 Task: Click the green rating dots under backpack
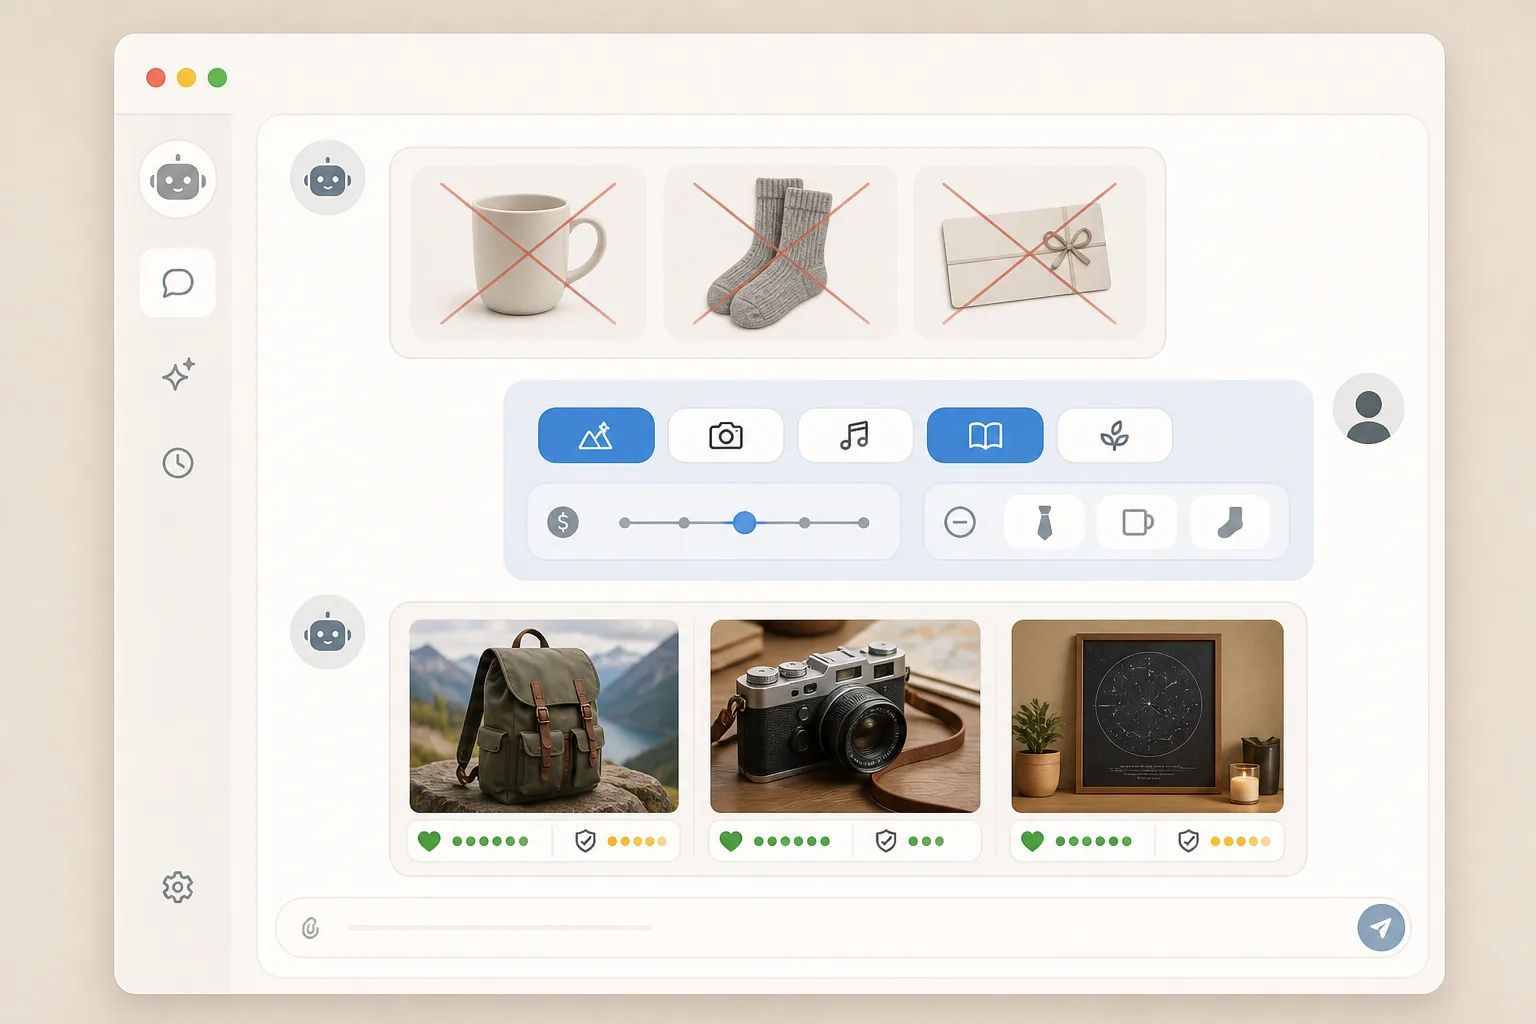(x=490, y=841)
